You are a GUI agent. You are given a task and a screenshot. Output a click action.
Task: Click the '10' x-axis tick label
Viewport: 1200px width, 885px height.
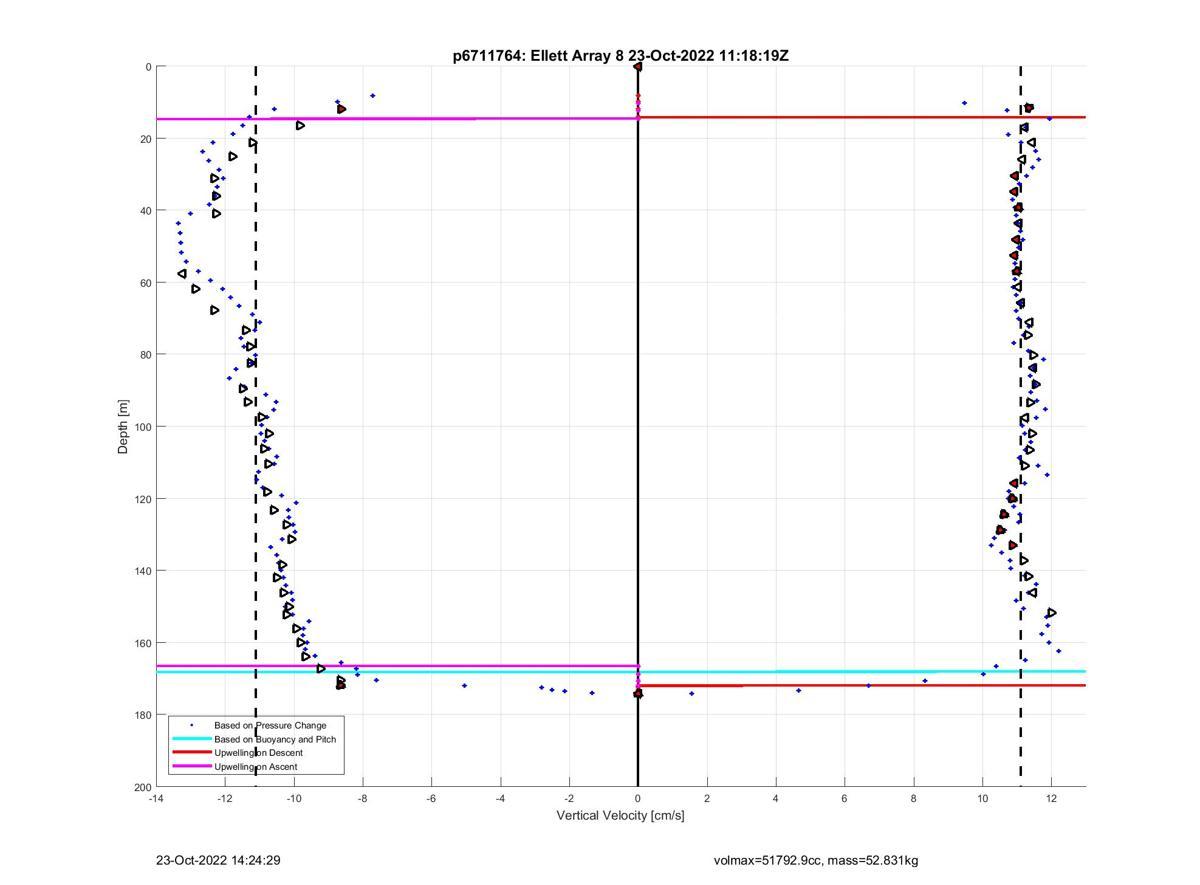(x=983, y=798)
